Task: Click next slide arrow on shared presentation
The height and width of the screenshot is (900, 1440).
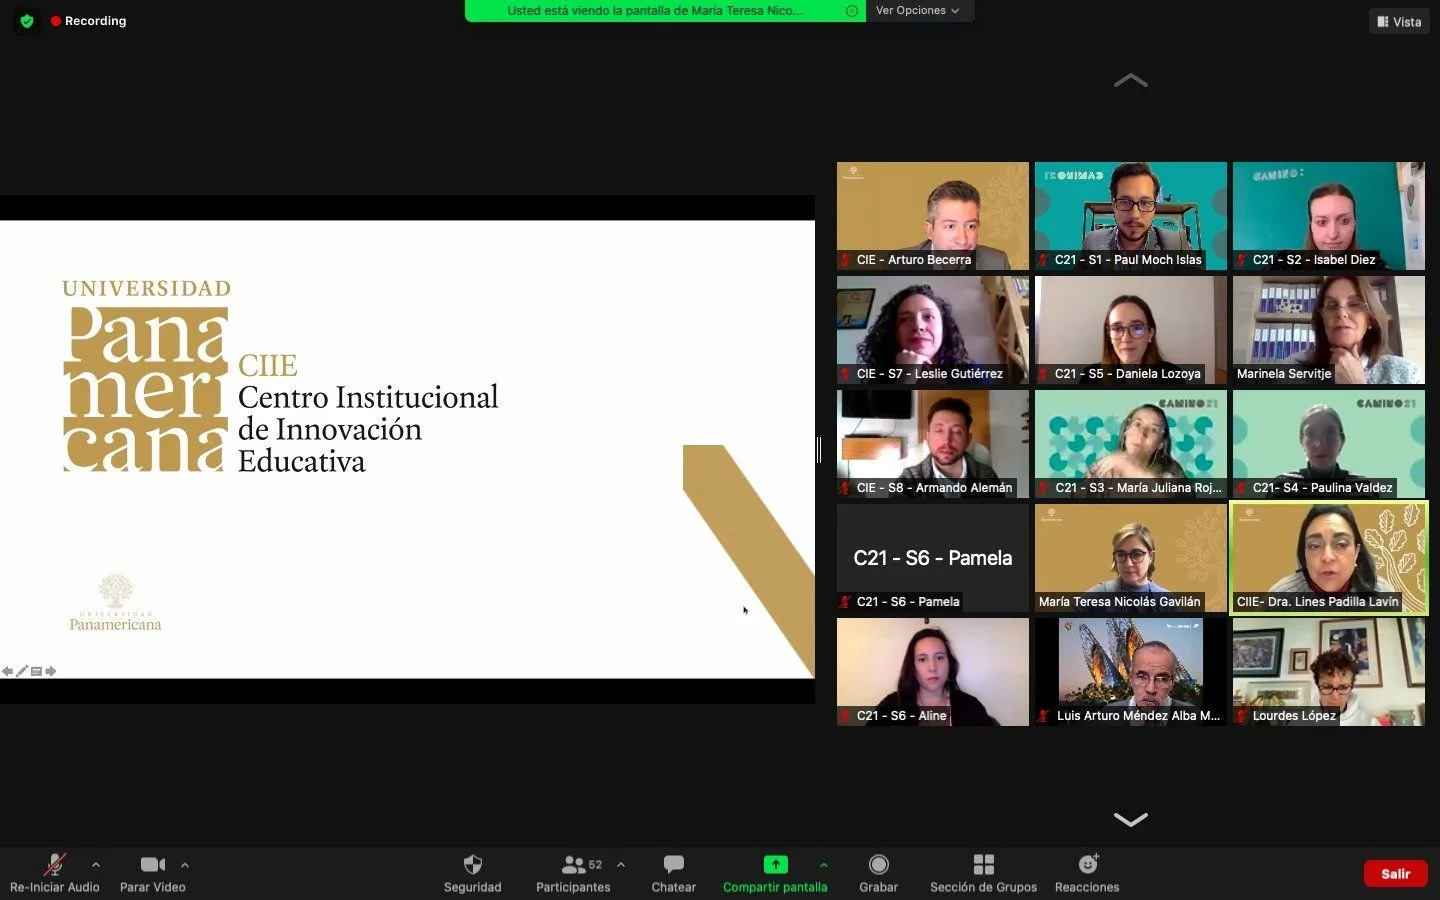Action: point(51,671)
